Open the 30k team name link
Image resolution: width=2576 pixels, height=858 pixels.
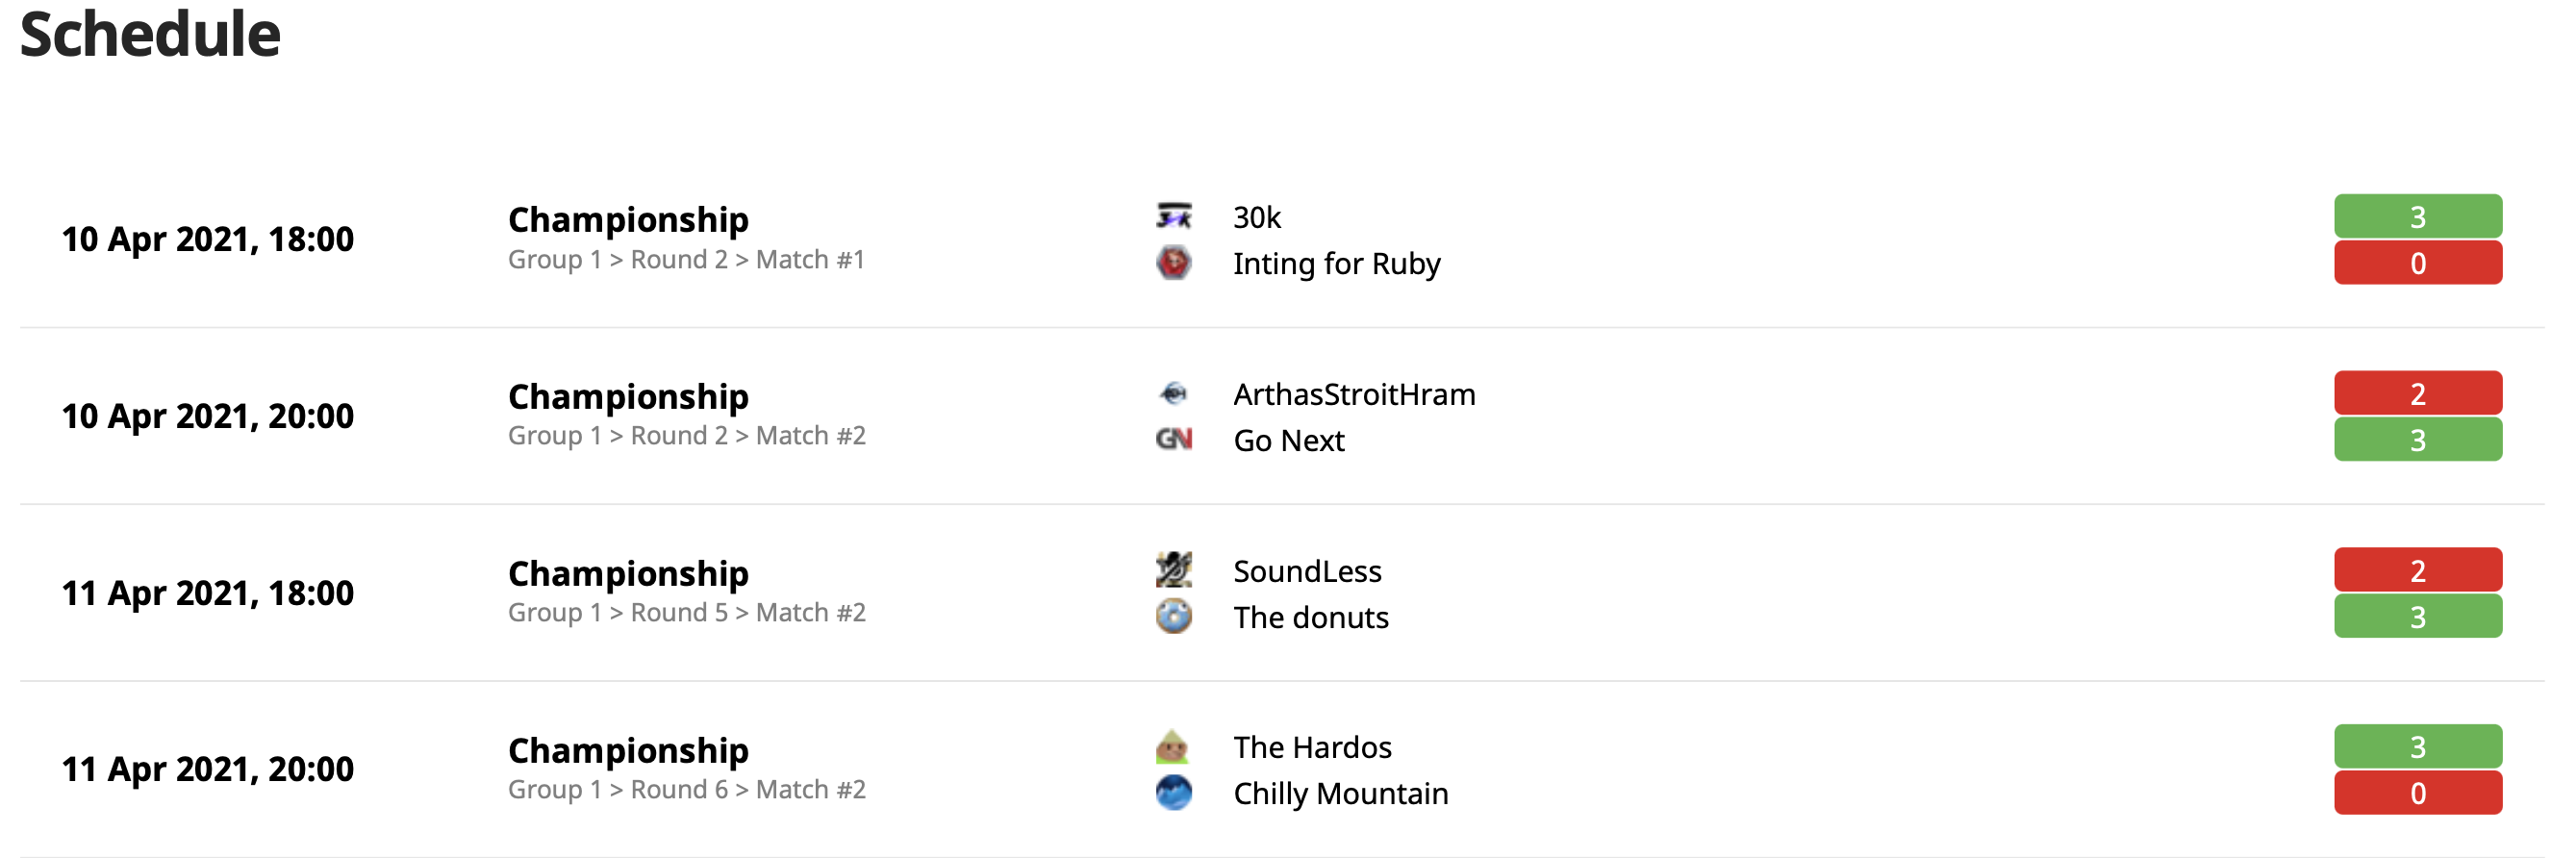[x=1257, y=217]
